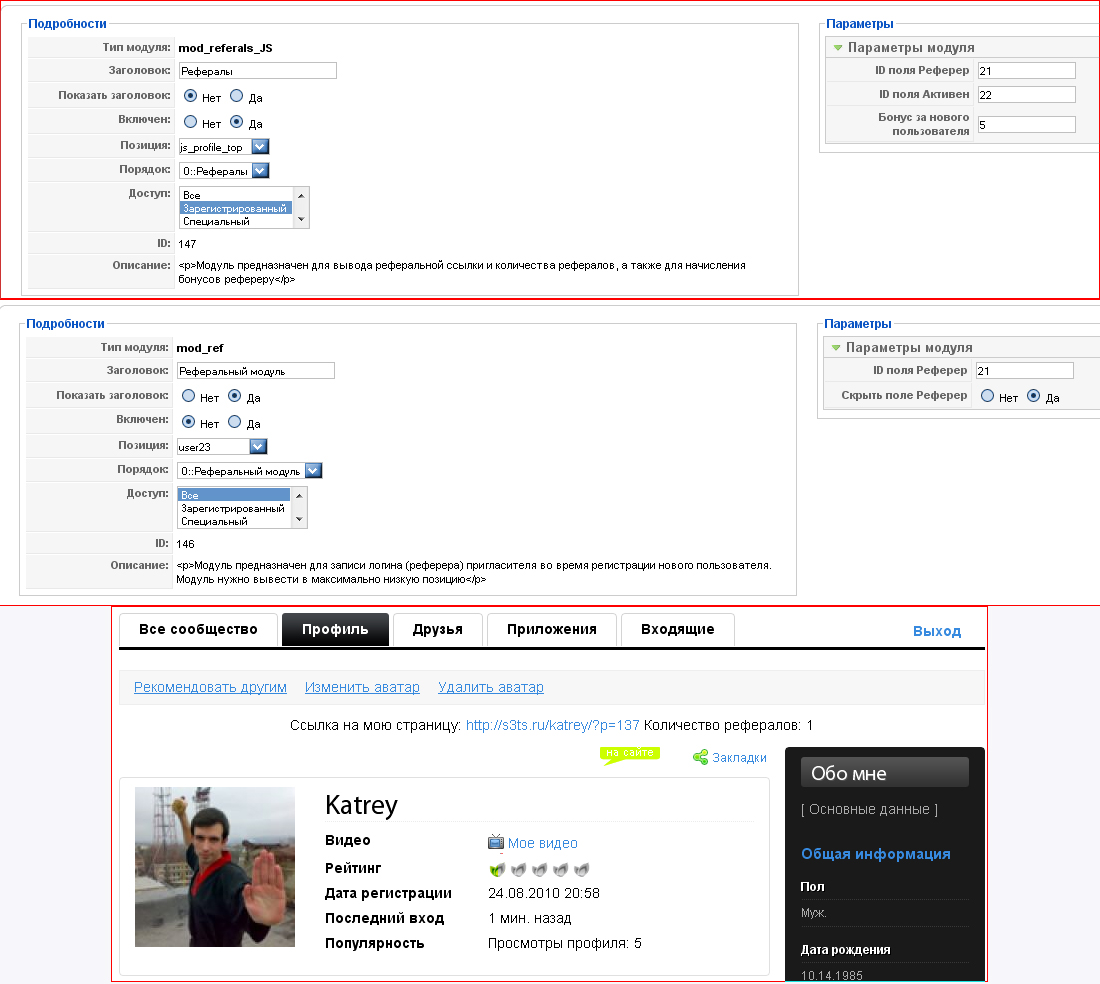Click the Бонус за нового пользователя field

coord(1026,125)
